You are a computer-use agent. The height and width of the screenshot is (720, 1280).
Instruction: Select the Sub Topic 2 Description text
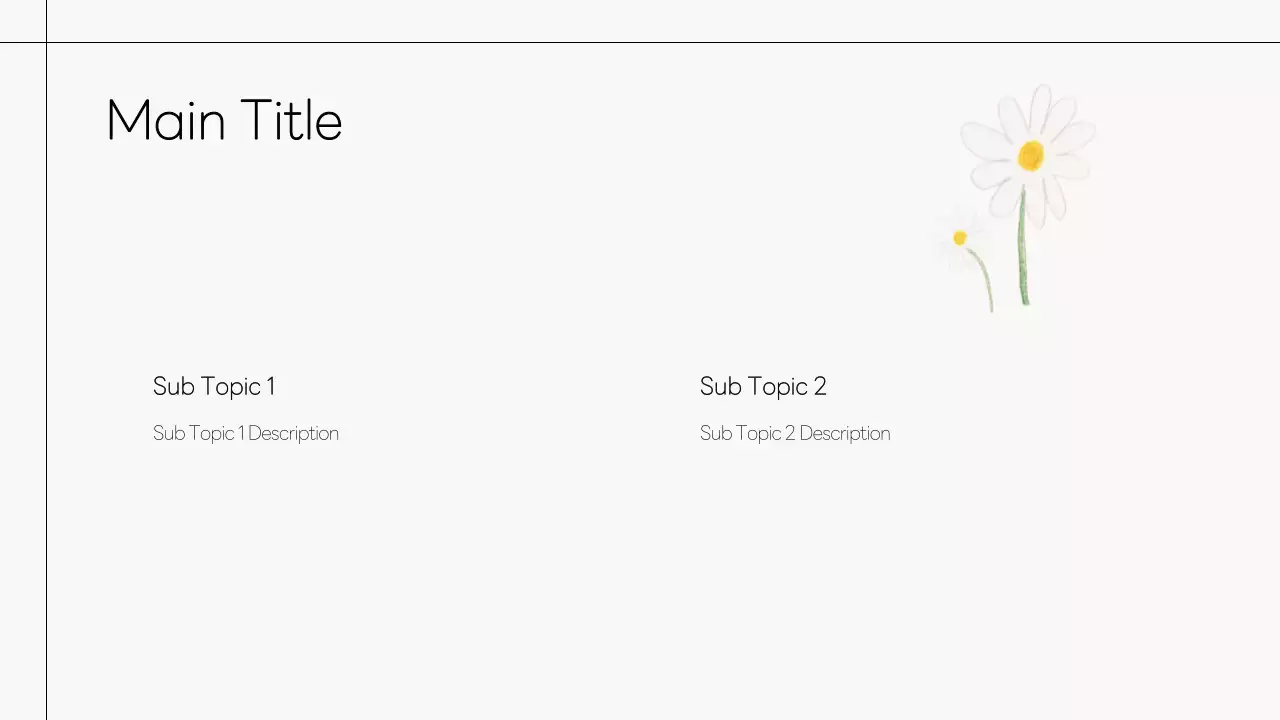pyautogui.click(x=795, y=433)
